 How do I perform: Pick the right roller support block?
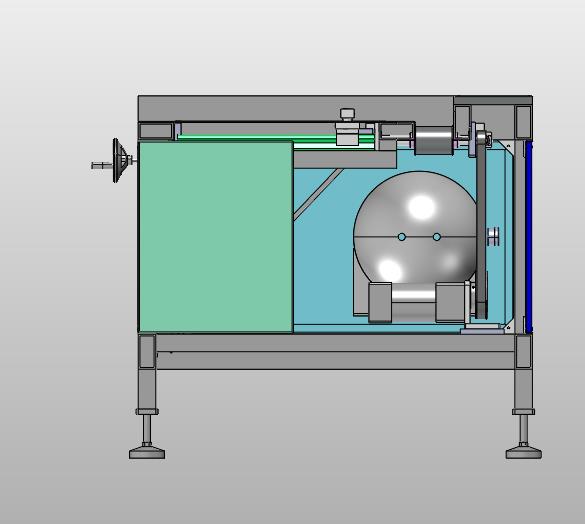[x=450, y=302]
